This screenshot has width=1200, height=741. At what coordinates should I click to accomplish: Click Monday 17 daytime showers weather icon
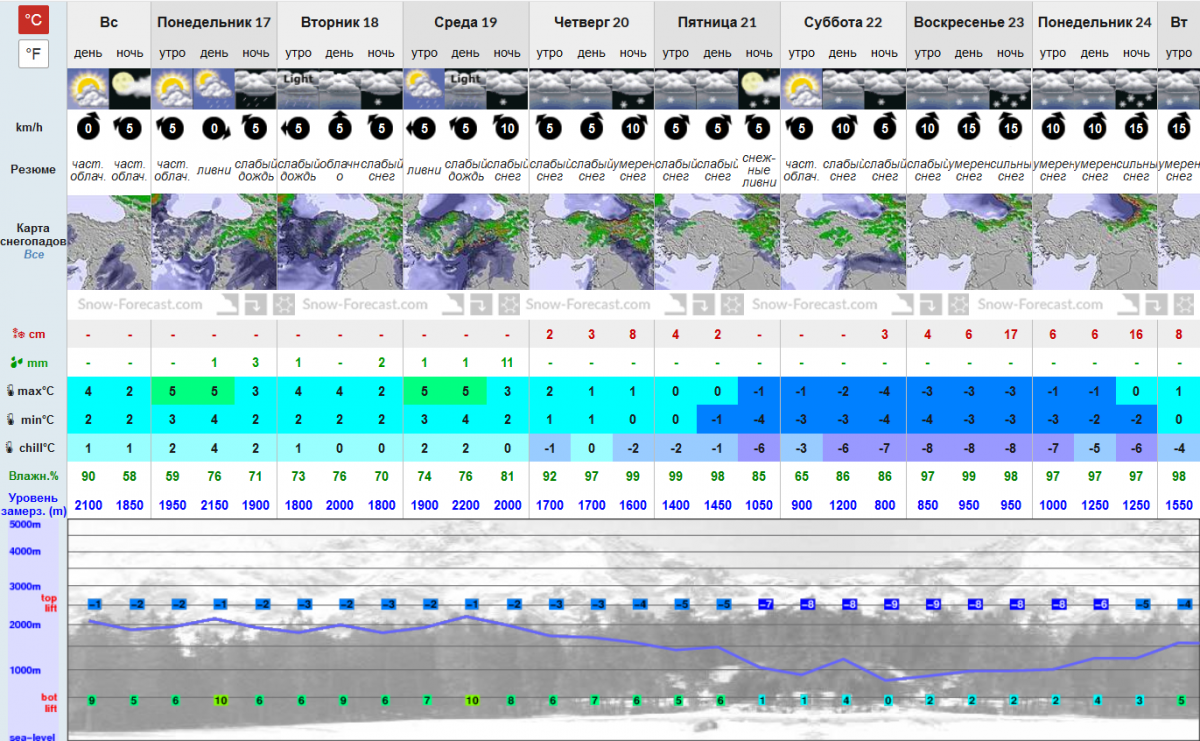214,89
